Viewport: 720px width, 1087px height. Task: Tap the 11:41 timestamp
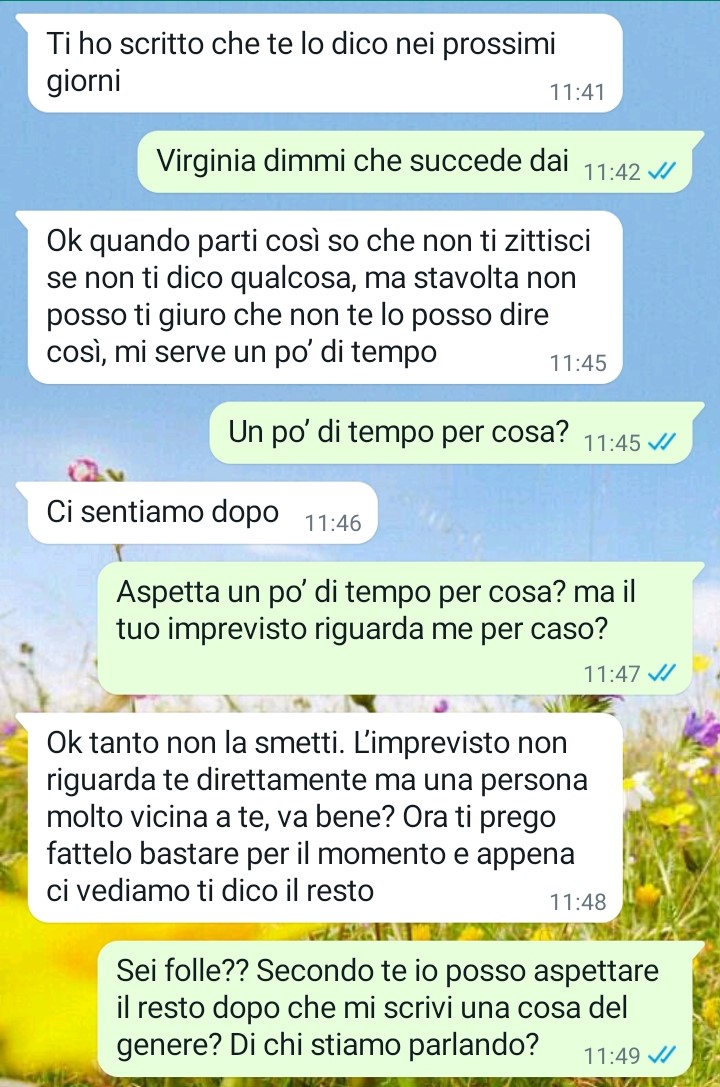coord(577,92)
